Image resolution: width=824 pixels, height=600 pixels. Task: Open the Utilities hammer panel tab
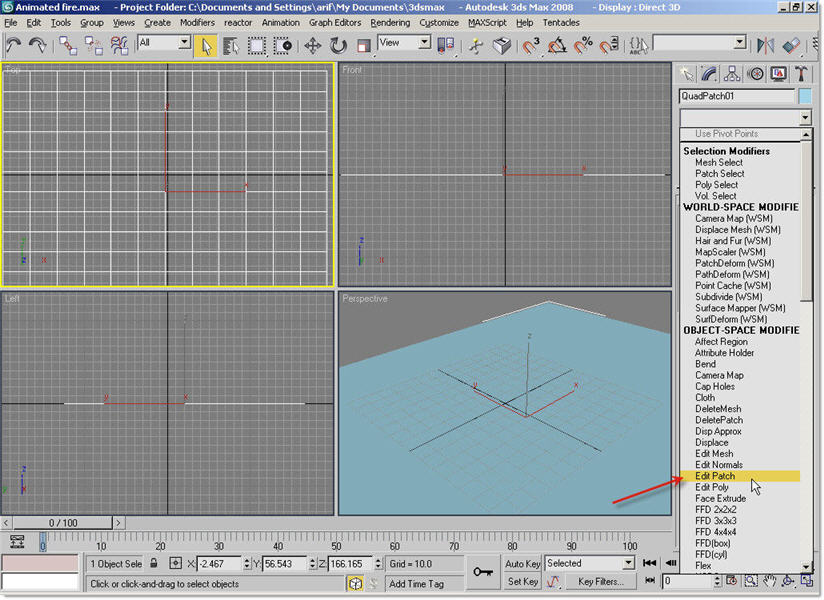[x=802, y=73]
